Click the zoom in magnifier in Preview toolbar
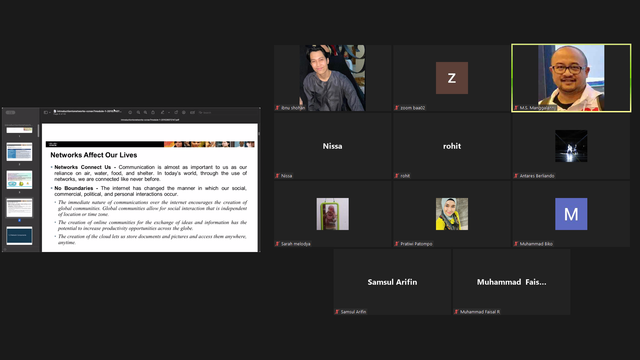The width and height of the screenshot is (640, 360). point(145,112)
